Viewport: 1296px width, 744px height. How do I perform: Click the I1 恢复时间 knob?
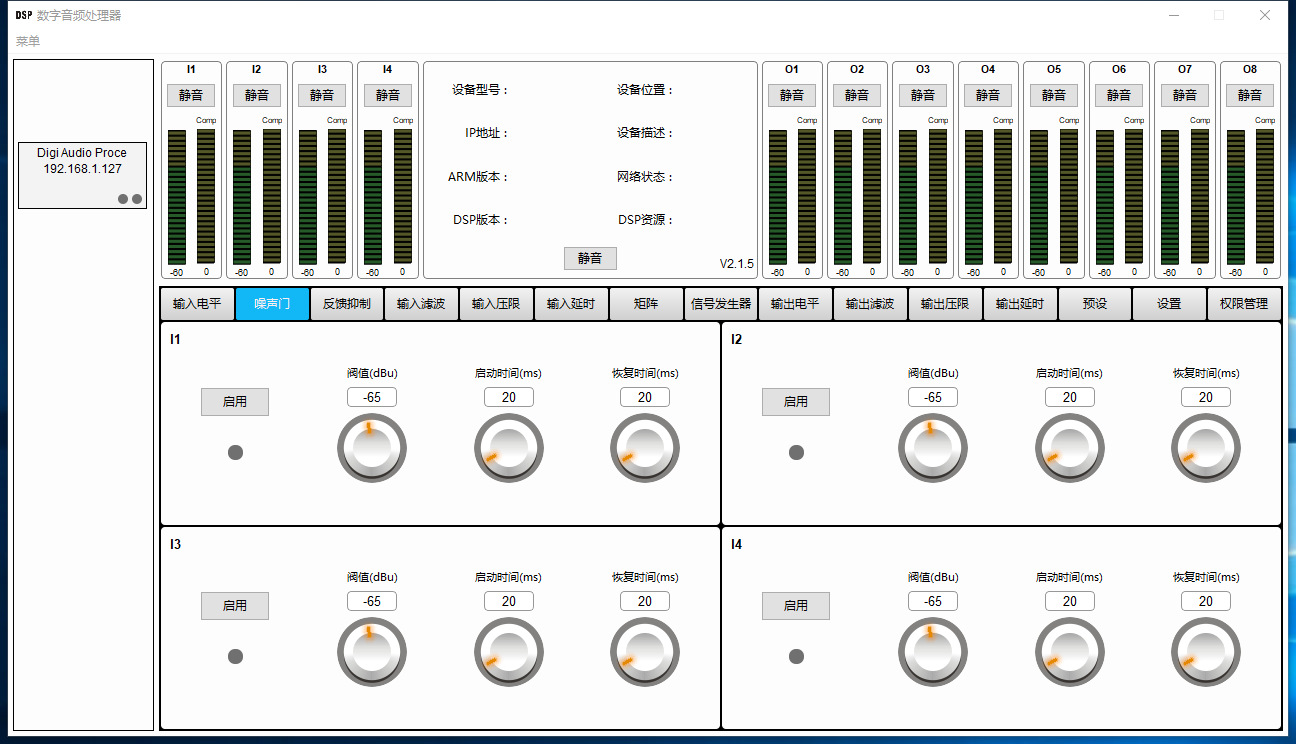pyautogui.click(x=645, y=448)
